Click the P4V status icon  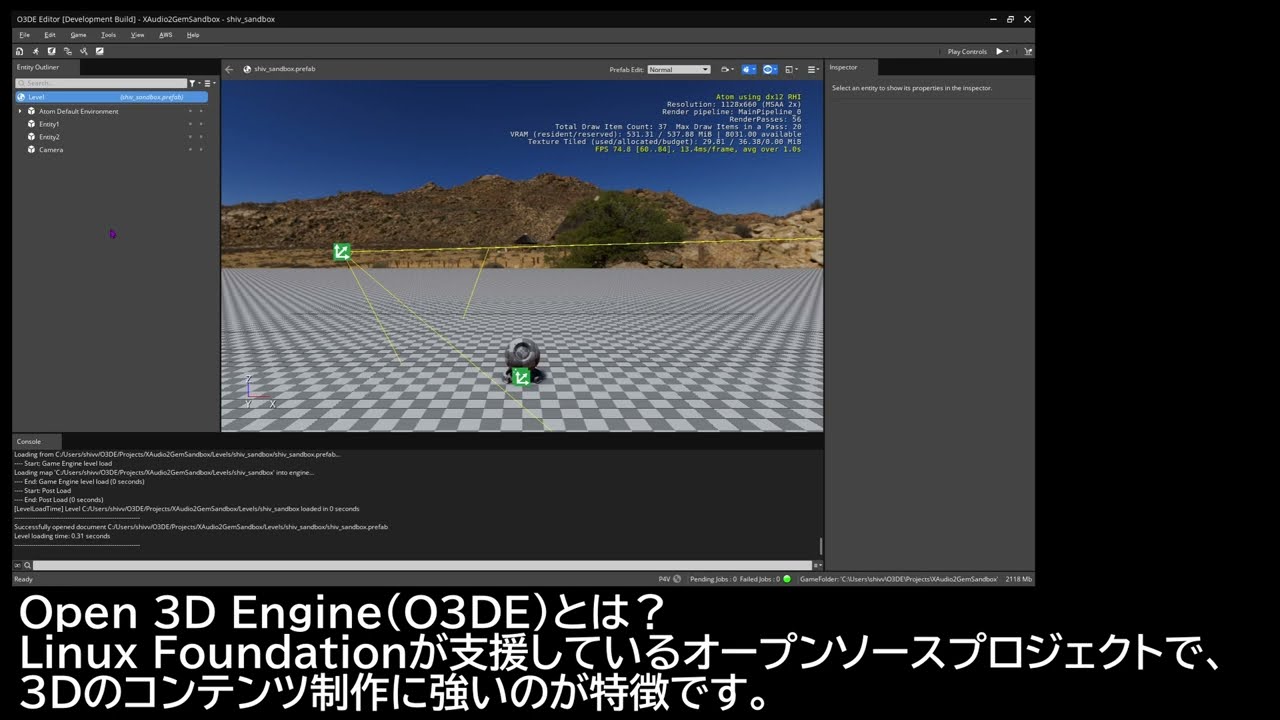[x=669, y=579]
